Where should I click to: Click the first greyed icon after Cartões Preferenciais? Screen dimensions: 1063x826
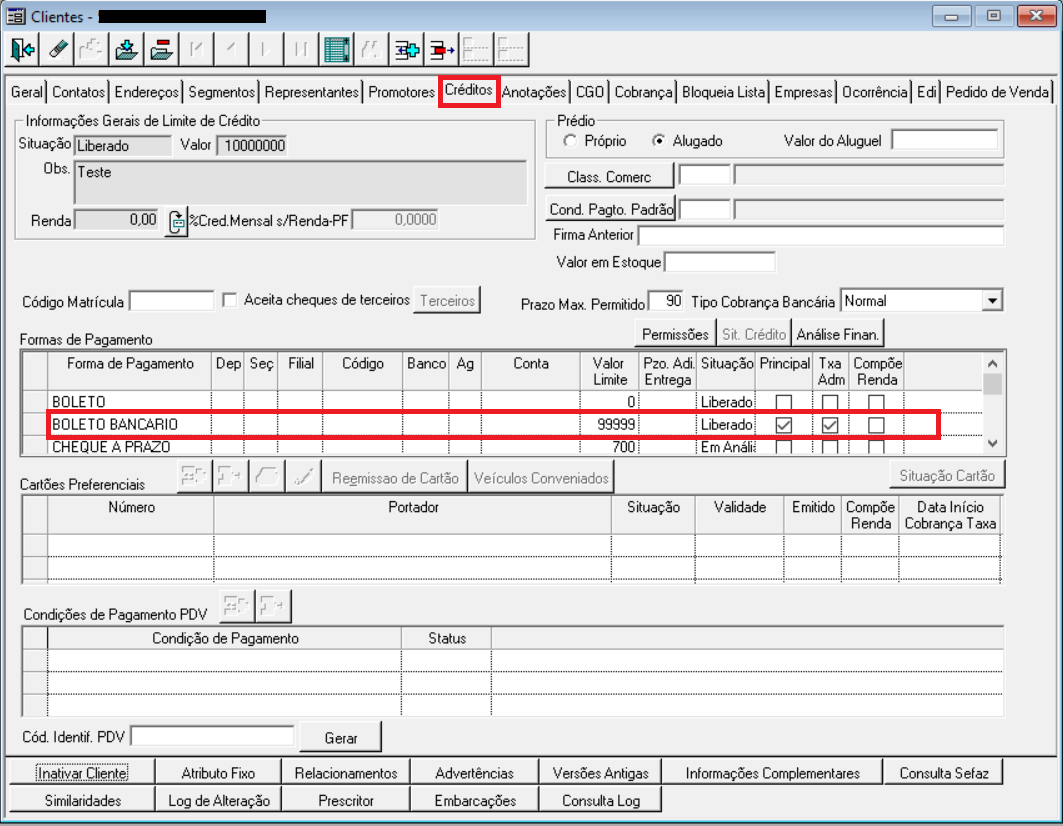194,476
